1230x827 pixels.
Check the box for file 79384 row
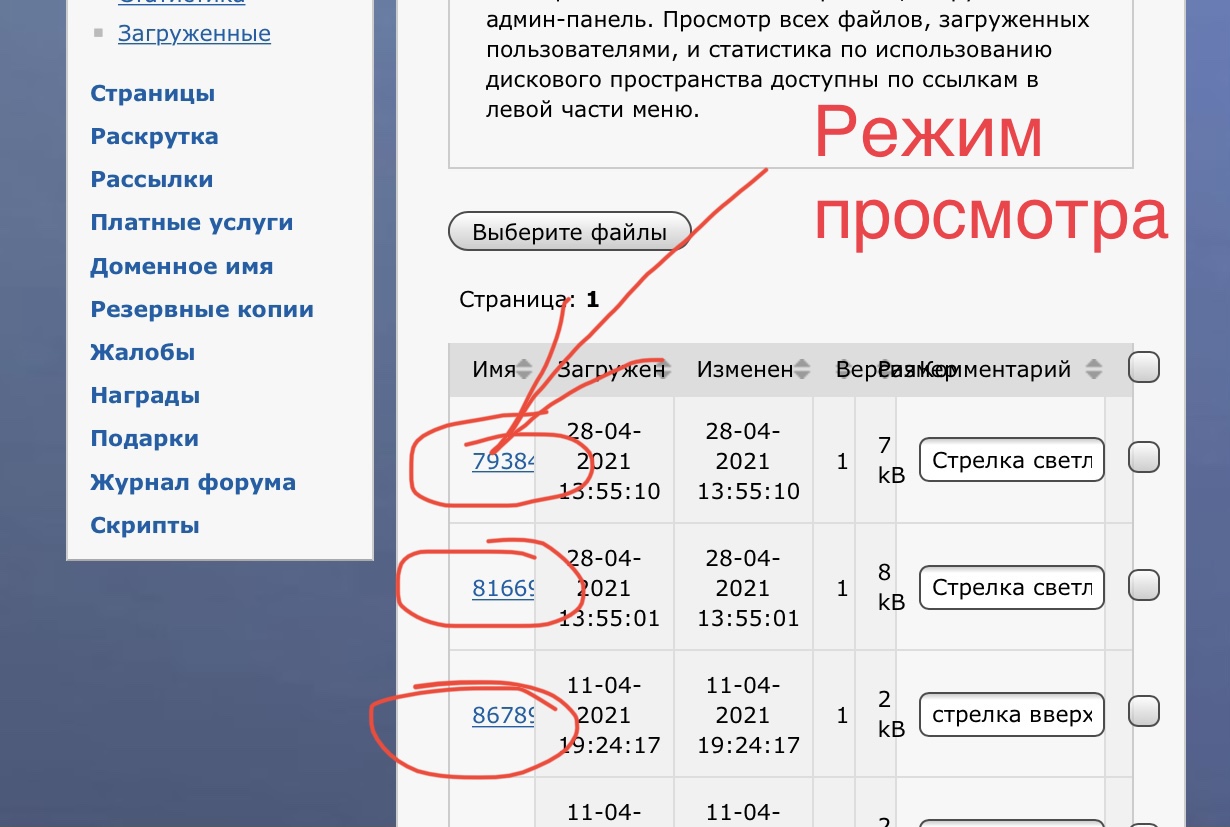point(1144,458)
